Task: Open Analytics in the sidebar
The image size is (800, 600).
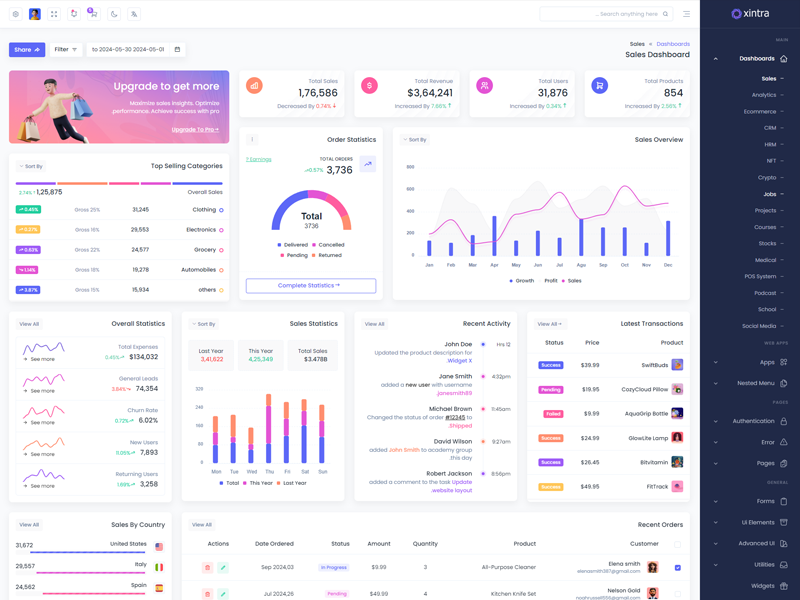Action: pyautogui.click(x=765, y=95)
